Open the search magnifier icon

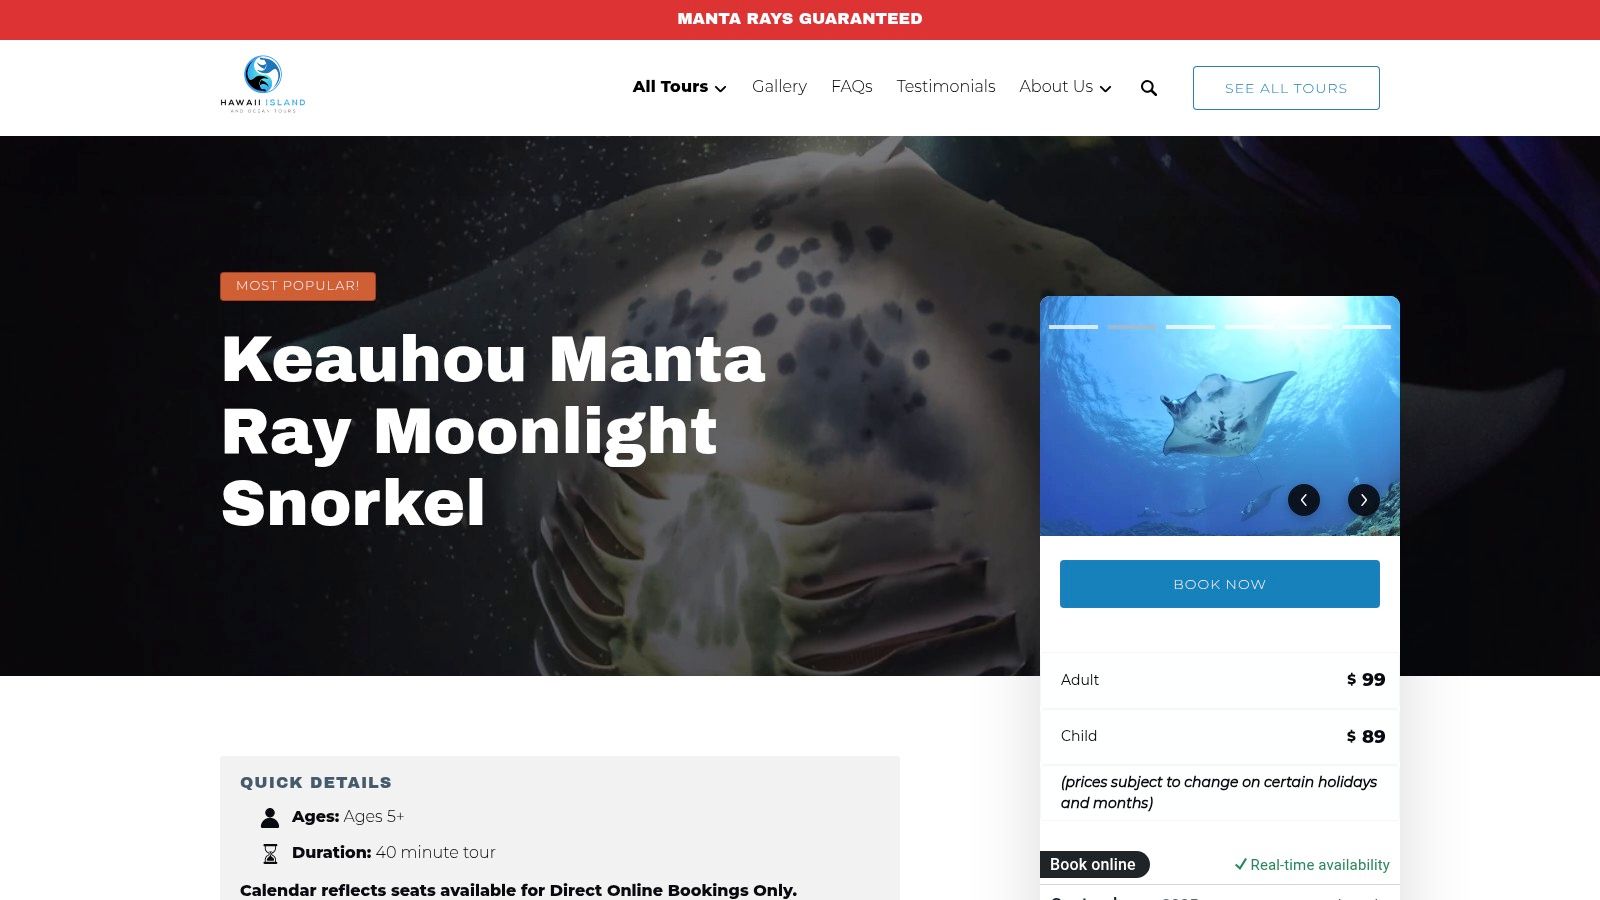1149,88
